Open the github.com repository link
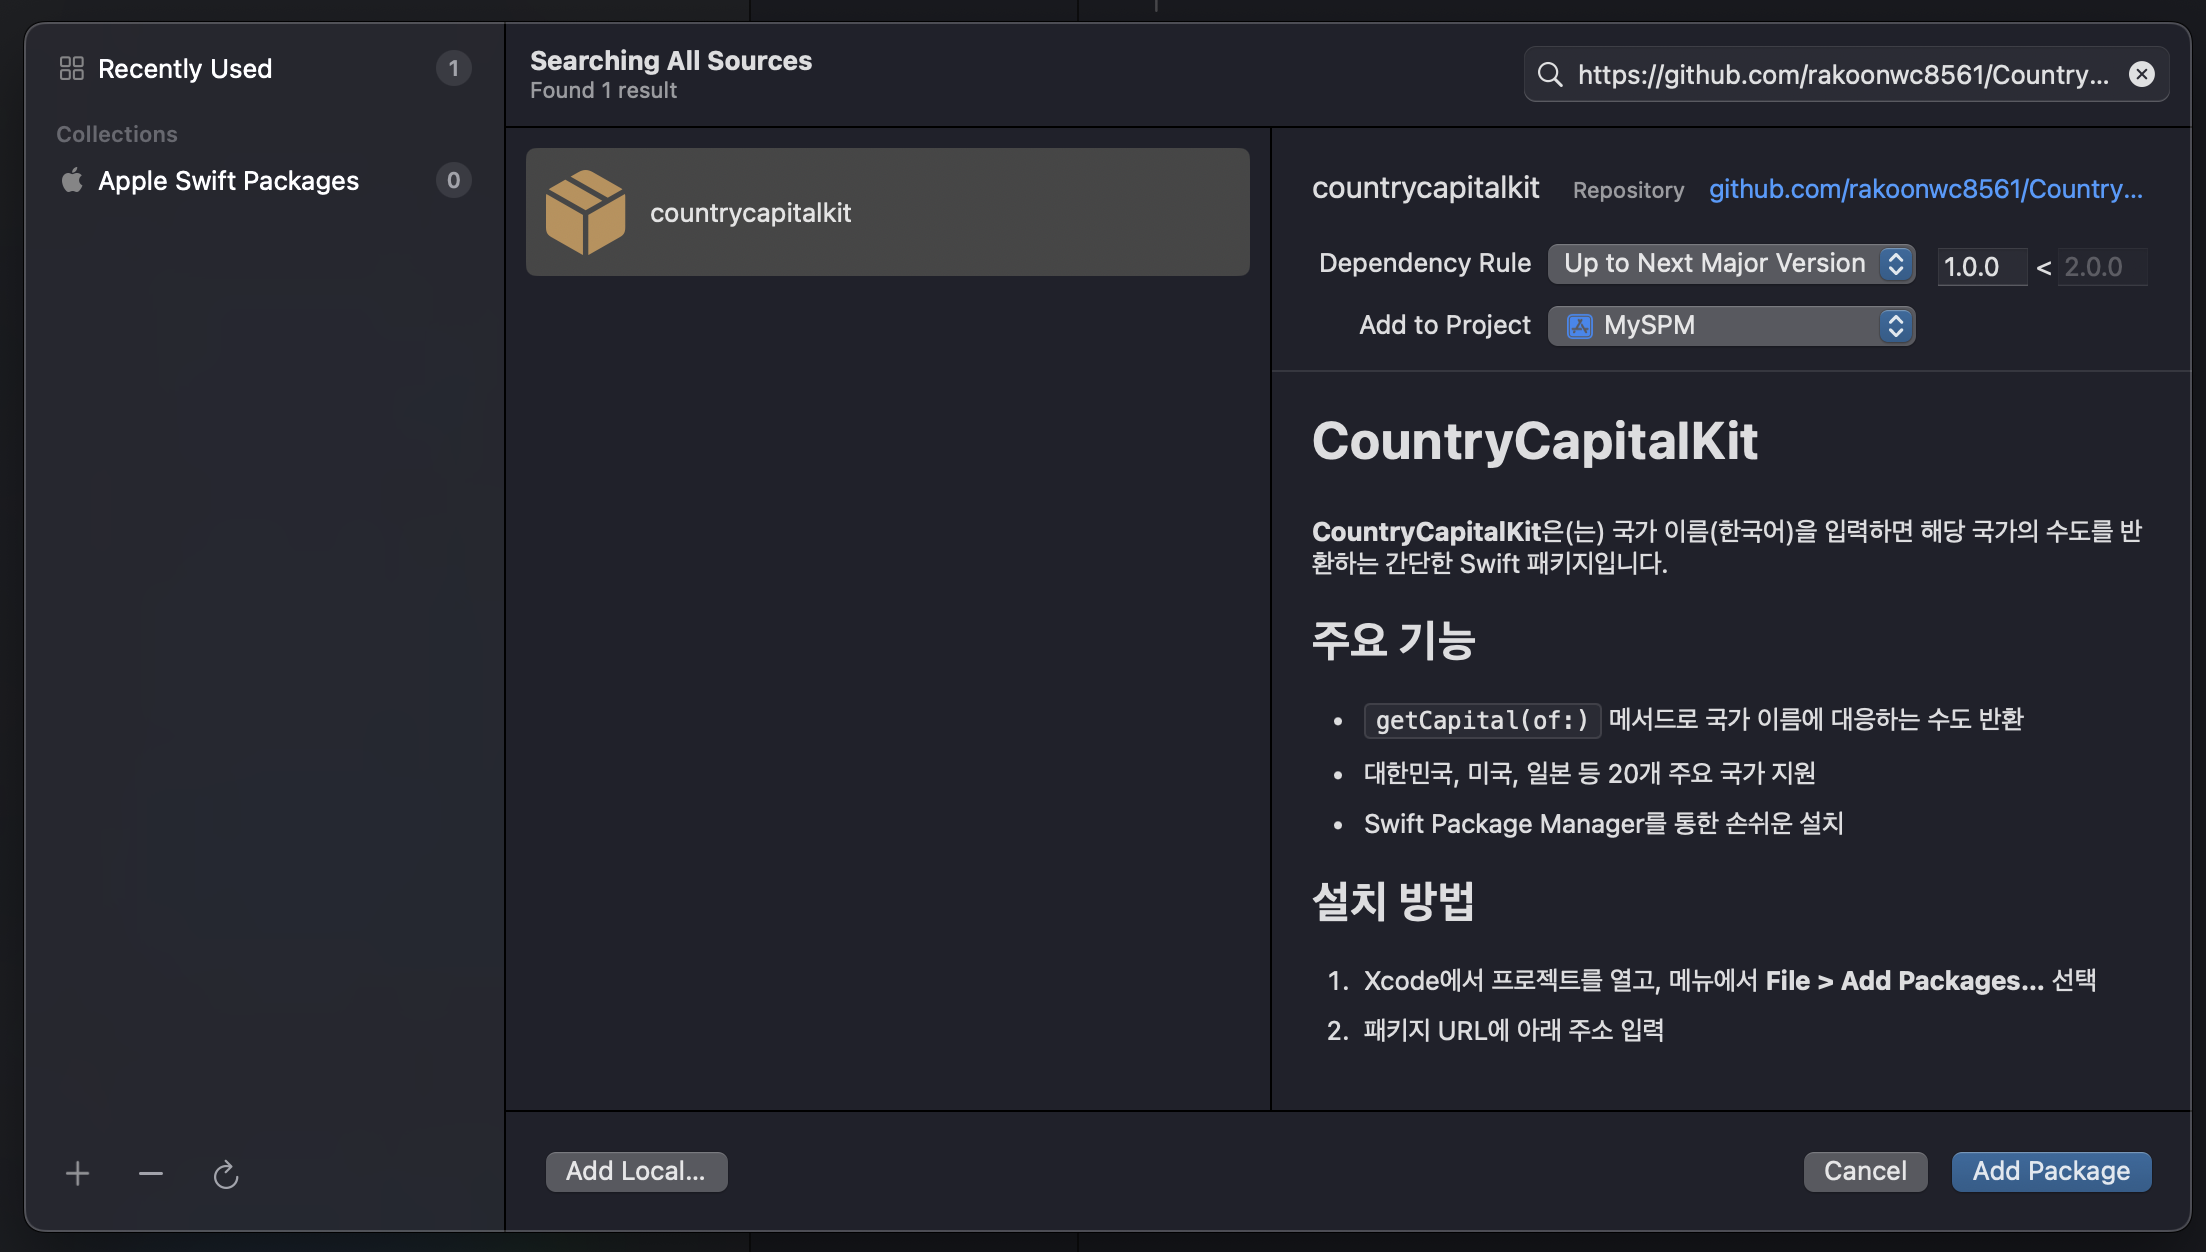Viewport: 2206px width, 1252px height. [1925, 189]
